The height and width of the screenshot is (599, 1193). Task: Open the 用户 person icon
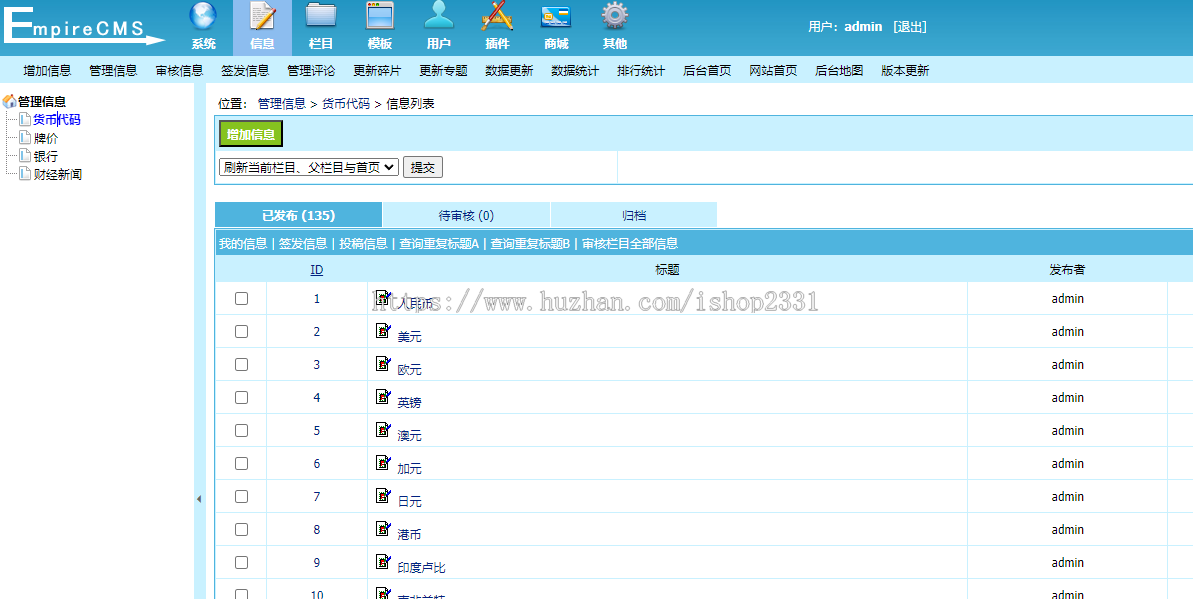(x=439, y=17)
